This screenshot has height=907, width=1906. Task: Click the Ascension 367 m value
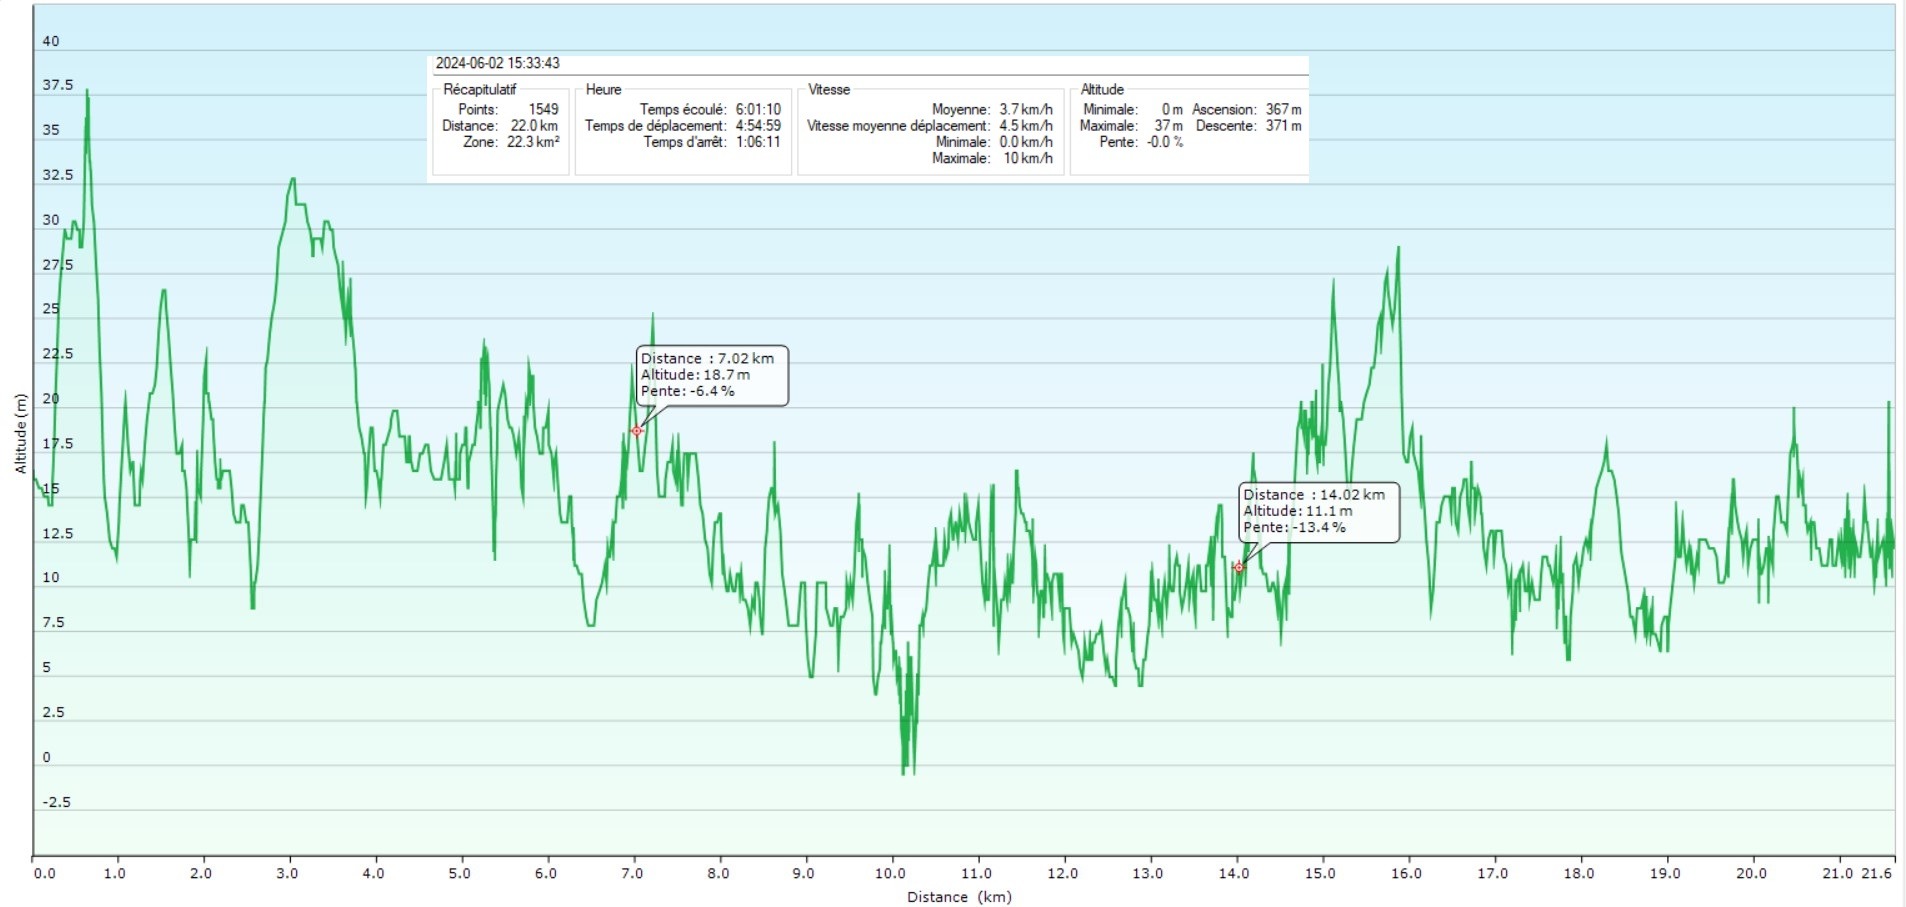click(x=1283, y=109)
